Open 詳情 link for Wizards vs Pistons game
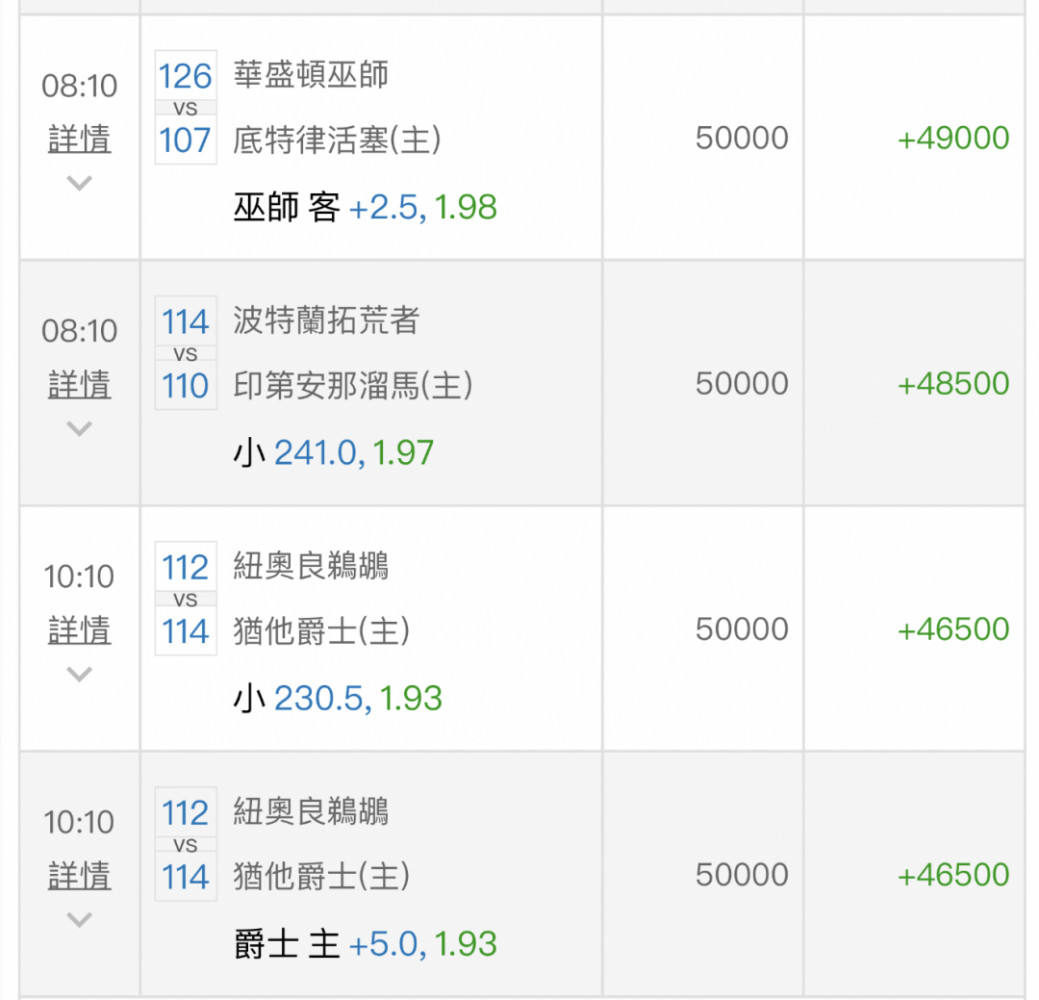The image size is (1039, 1000). [80, 139]
